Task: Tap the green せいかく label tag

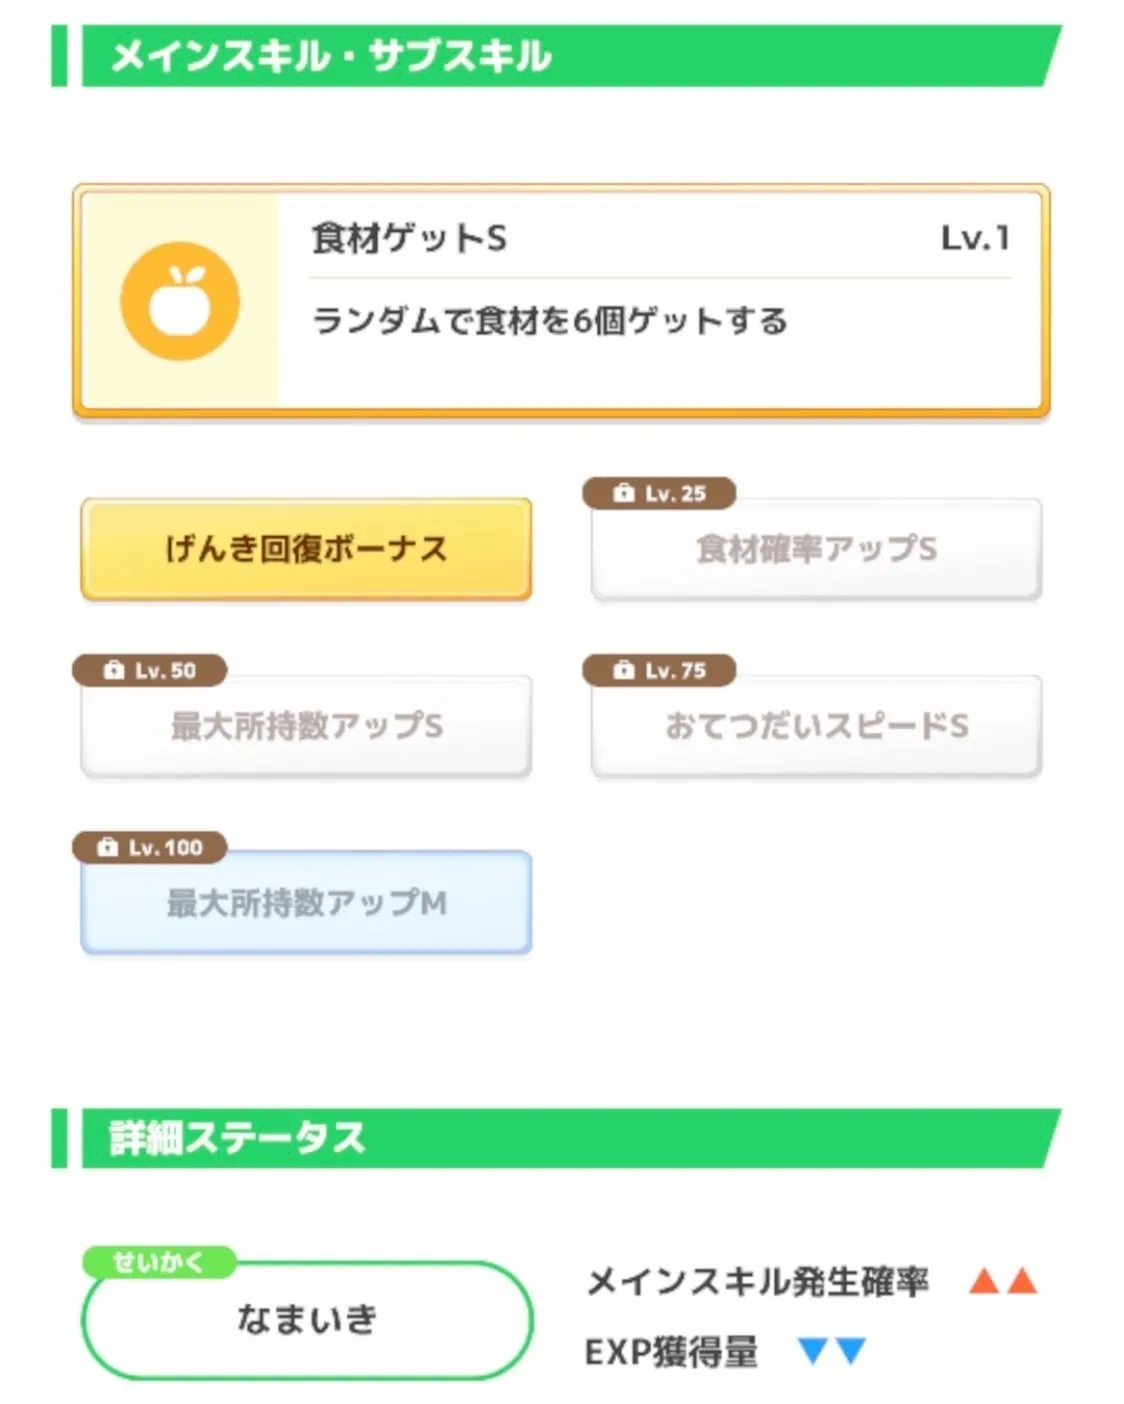Action: pyautogui.click(x=158, y=1262)
